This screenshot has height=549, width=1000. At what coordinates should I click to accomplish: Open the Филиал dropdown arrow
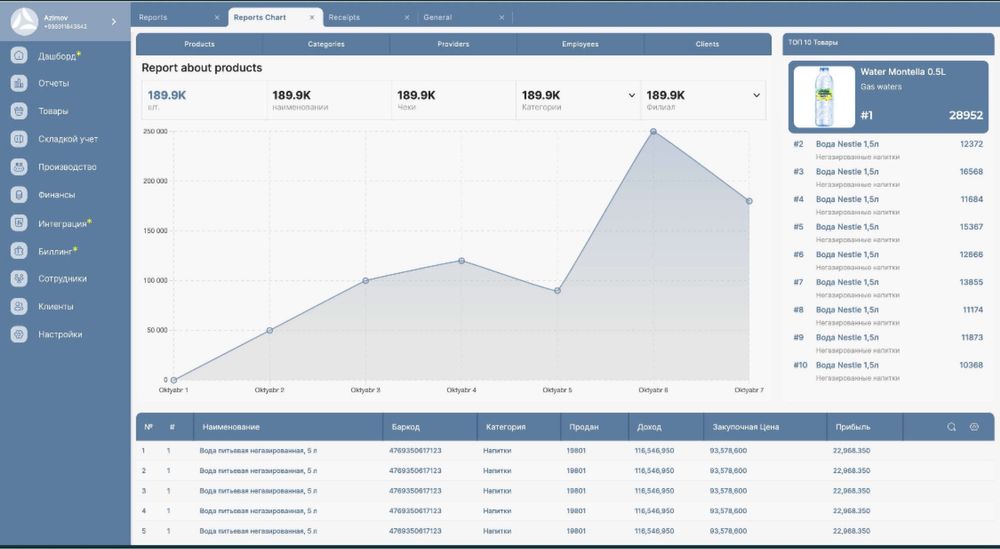pos(756,96)
